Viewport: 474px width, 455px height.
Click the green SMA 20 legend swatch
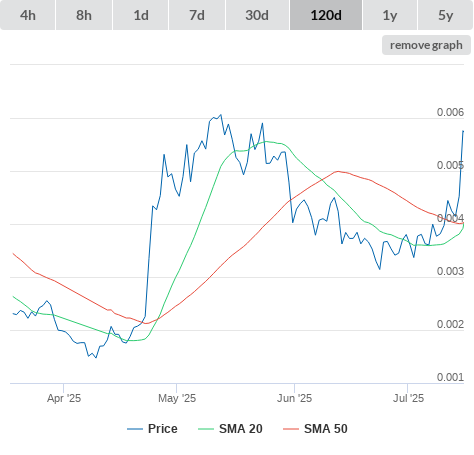[x=206, y=429]
